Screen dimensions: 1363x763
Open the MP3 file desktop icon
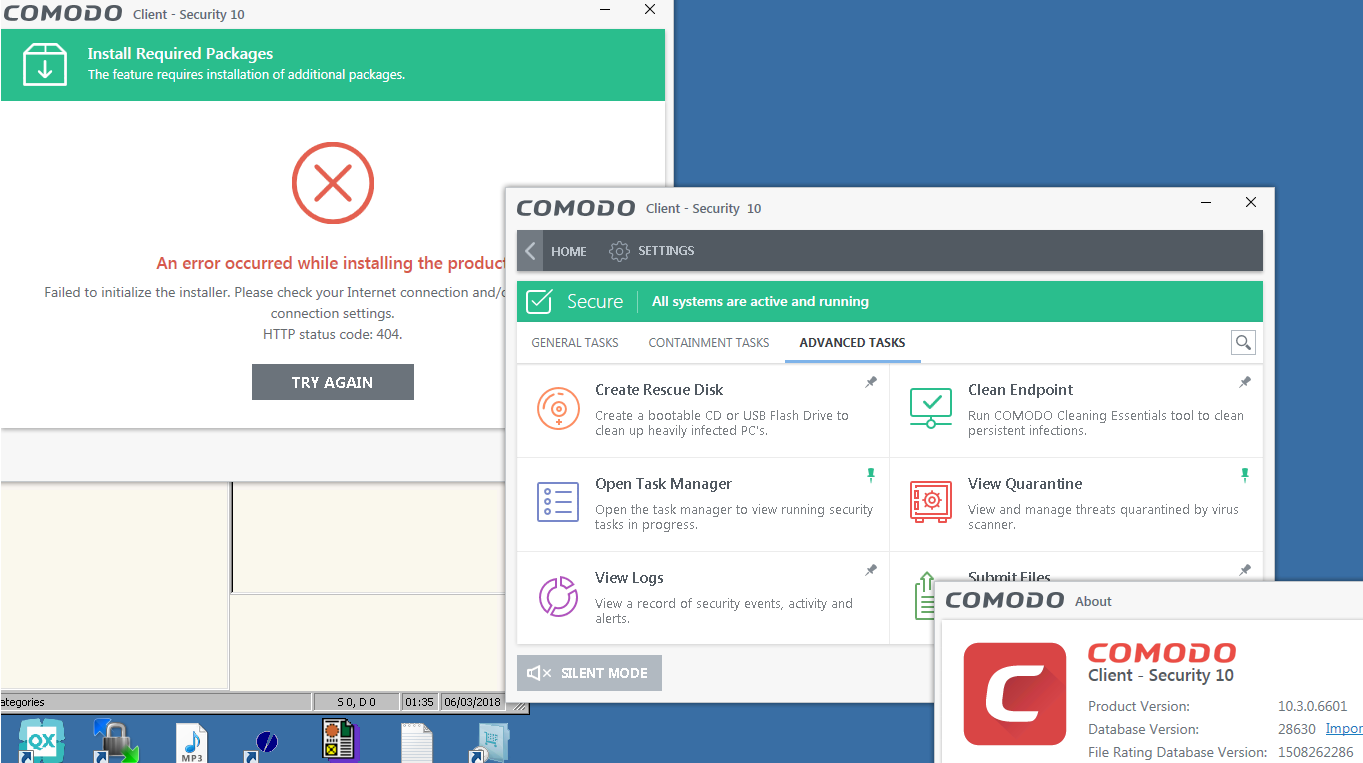pos(191,742)
